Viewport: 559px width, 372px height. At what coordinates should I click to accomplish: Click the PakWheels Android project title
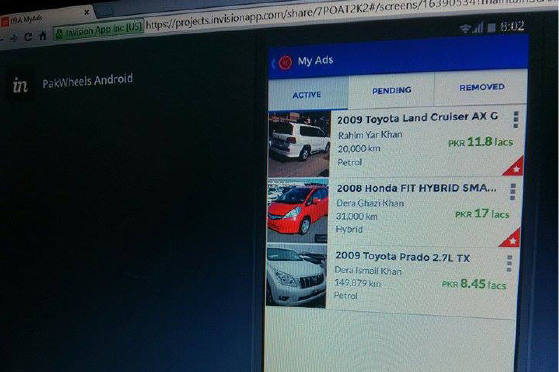click(x=87, y=81)
